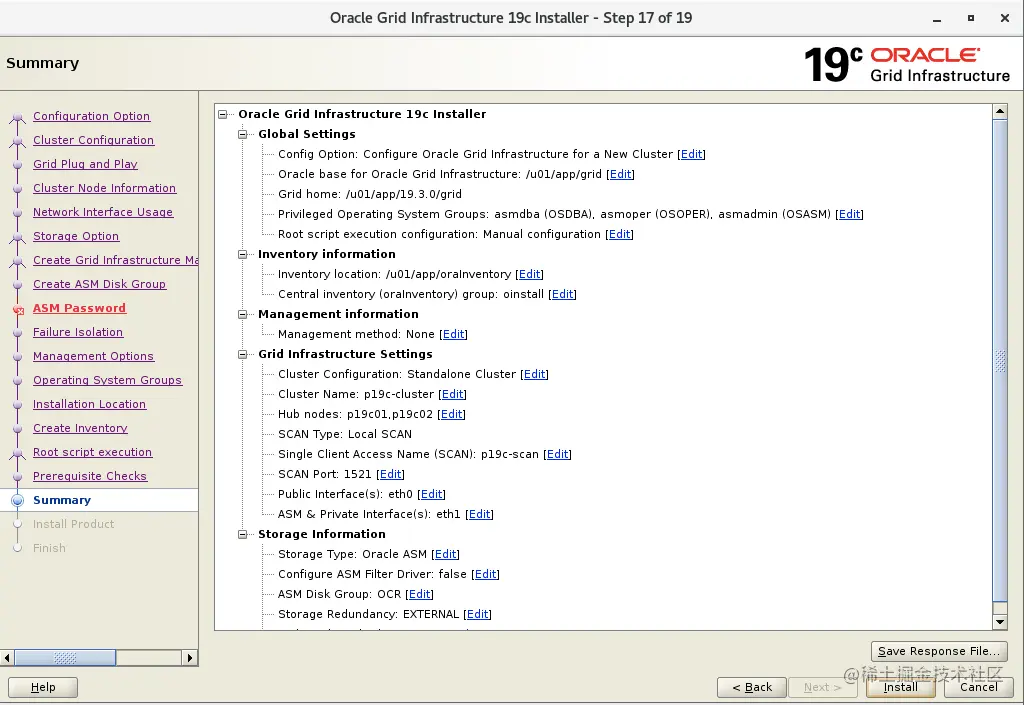Screen dimensions: 1024x705
Task: Cancel the installer
Action: coord(978,687)
